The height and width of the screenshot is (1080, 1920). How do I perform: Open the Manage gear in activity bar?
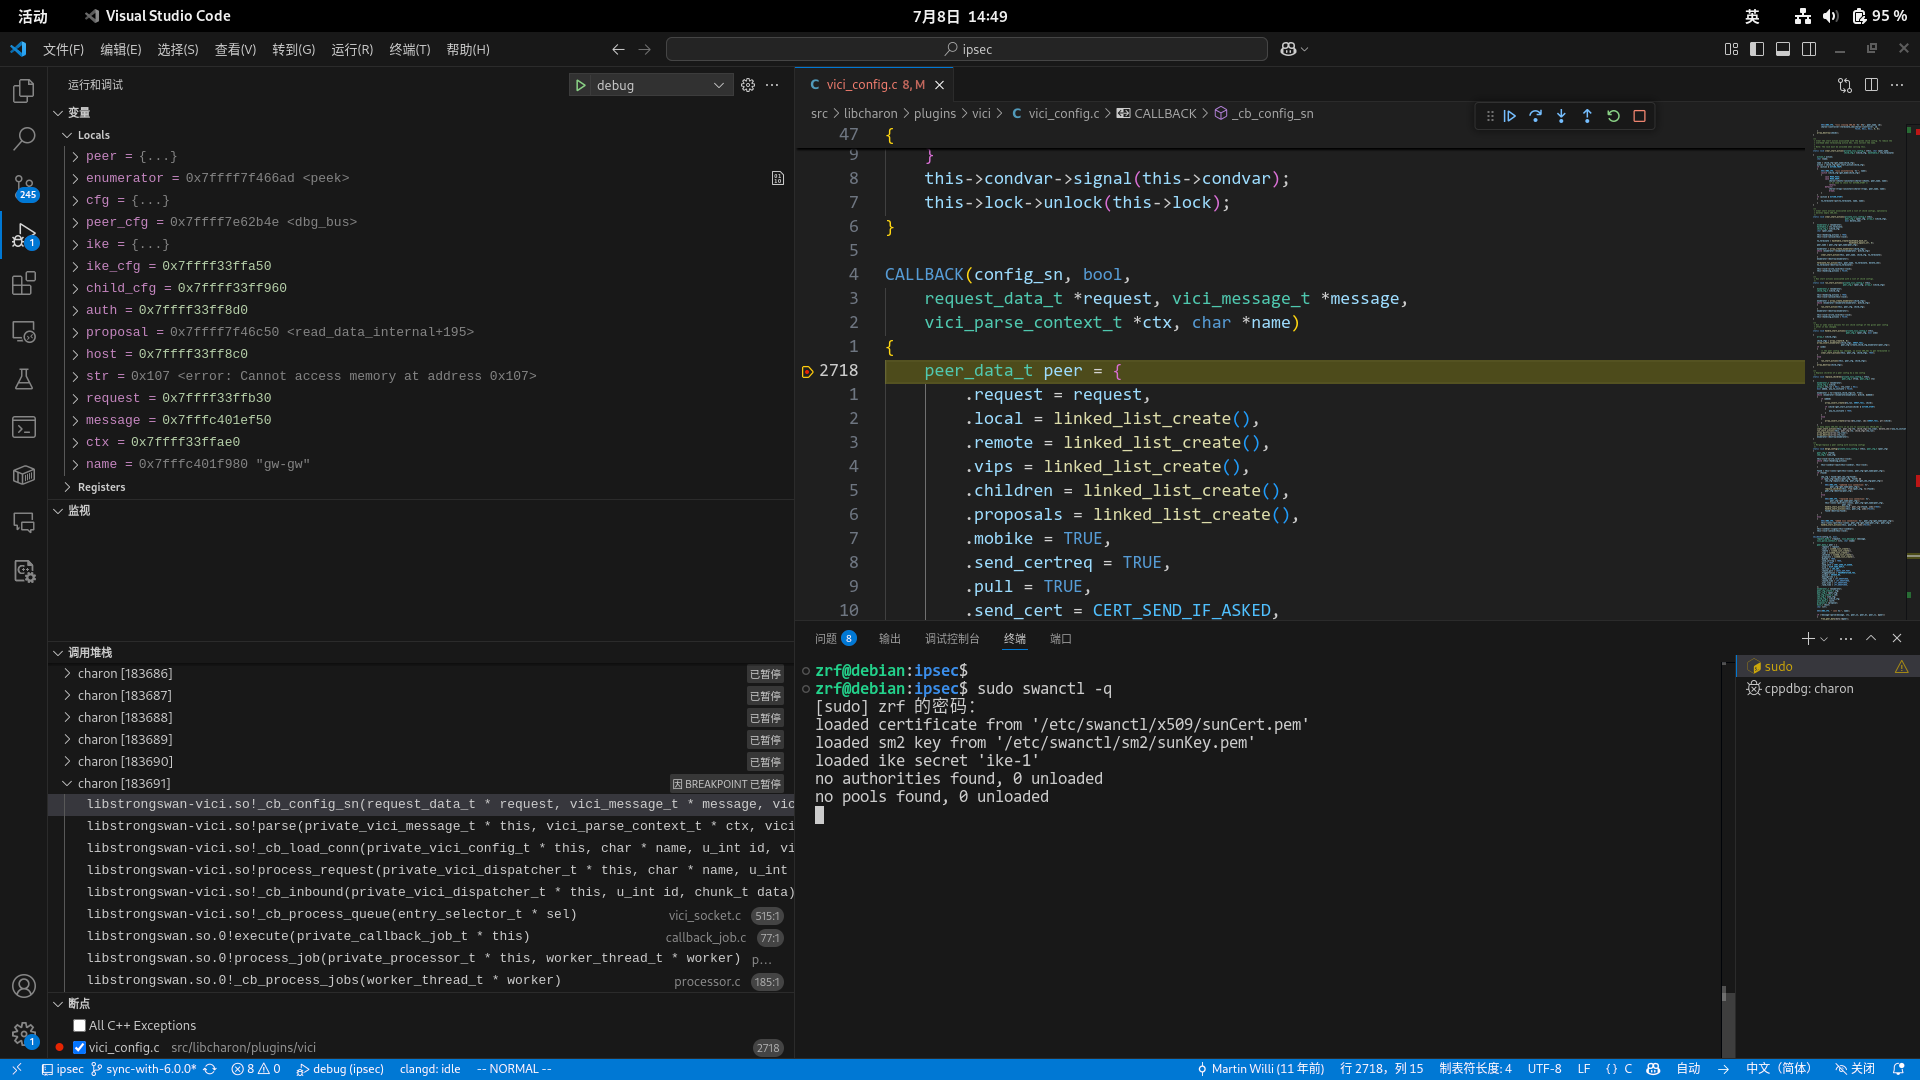(24, 1035)
